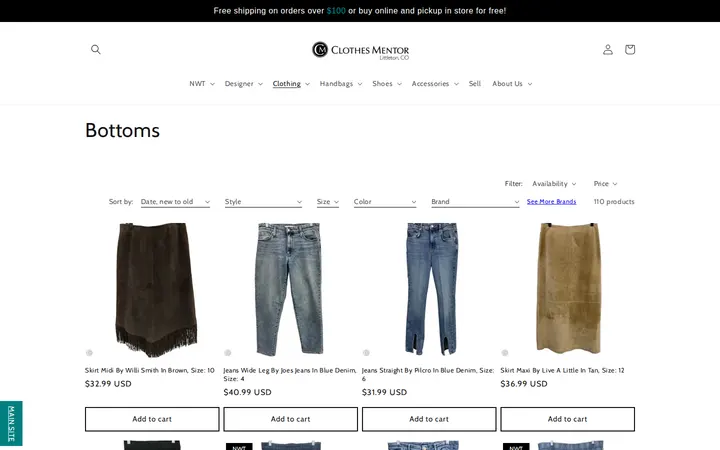Click the gray dot under Joes Jeans
The height and width of the screenshot is (450, 720).
pos(228,353)
